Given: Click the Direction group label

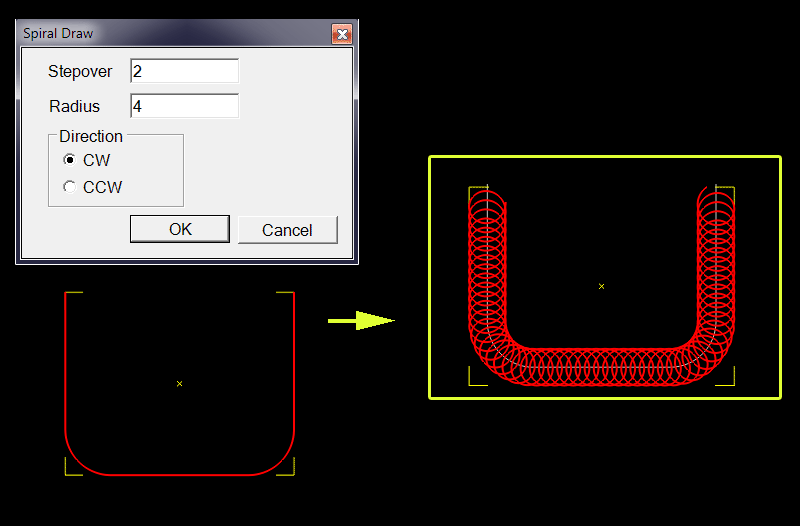Looking at the screenshot, I should coord(91,137).
